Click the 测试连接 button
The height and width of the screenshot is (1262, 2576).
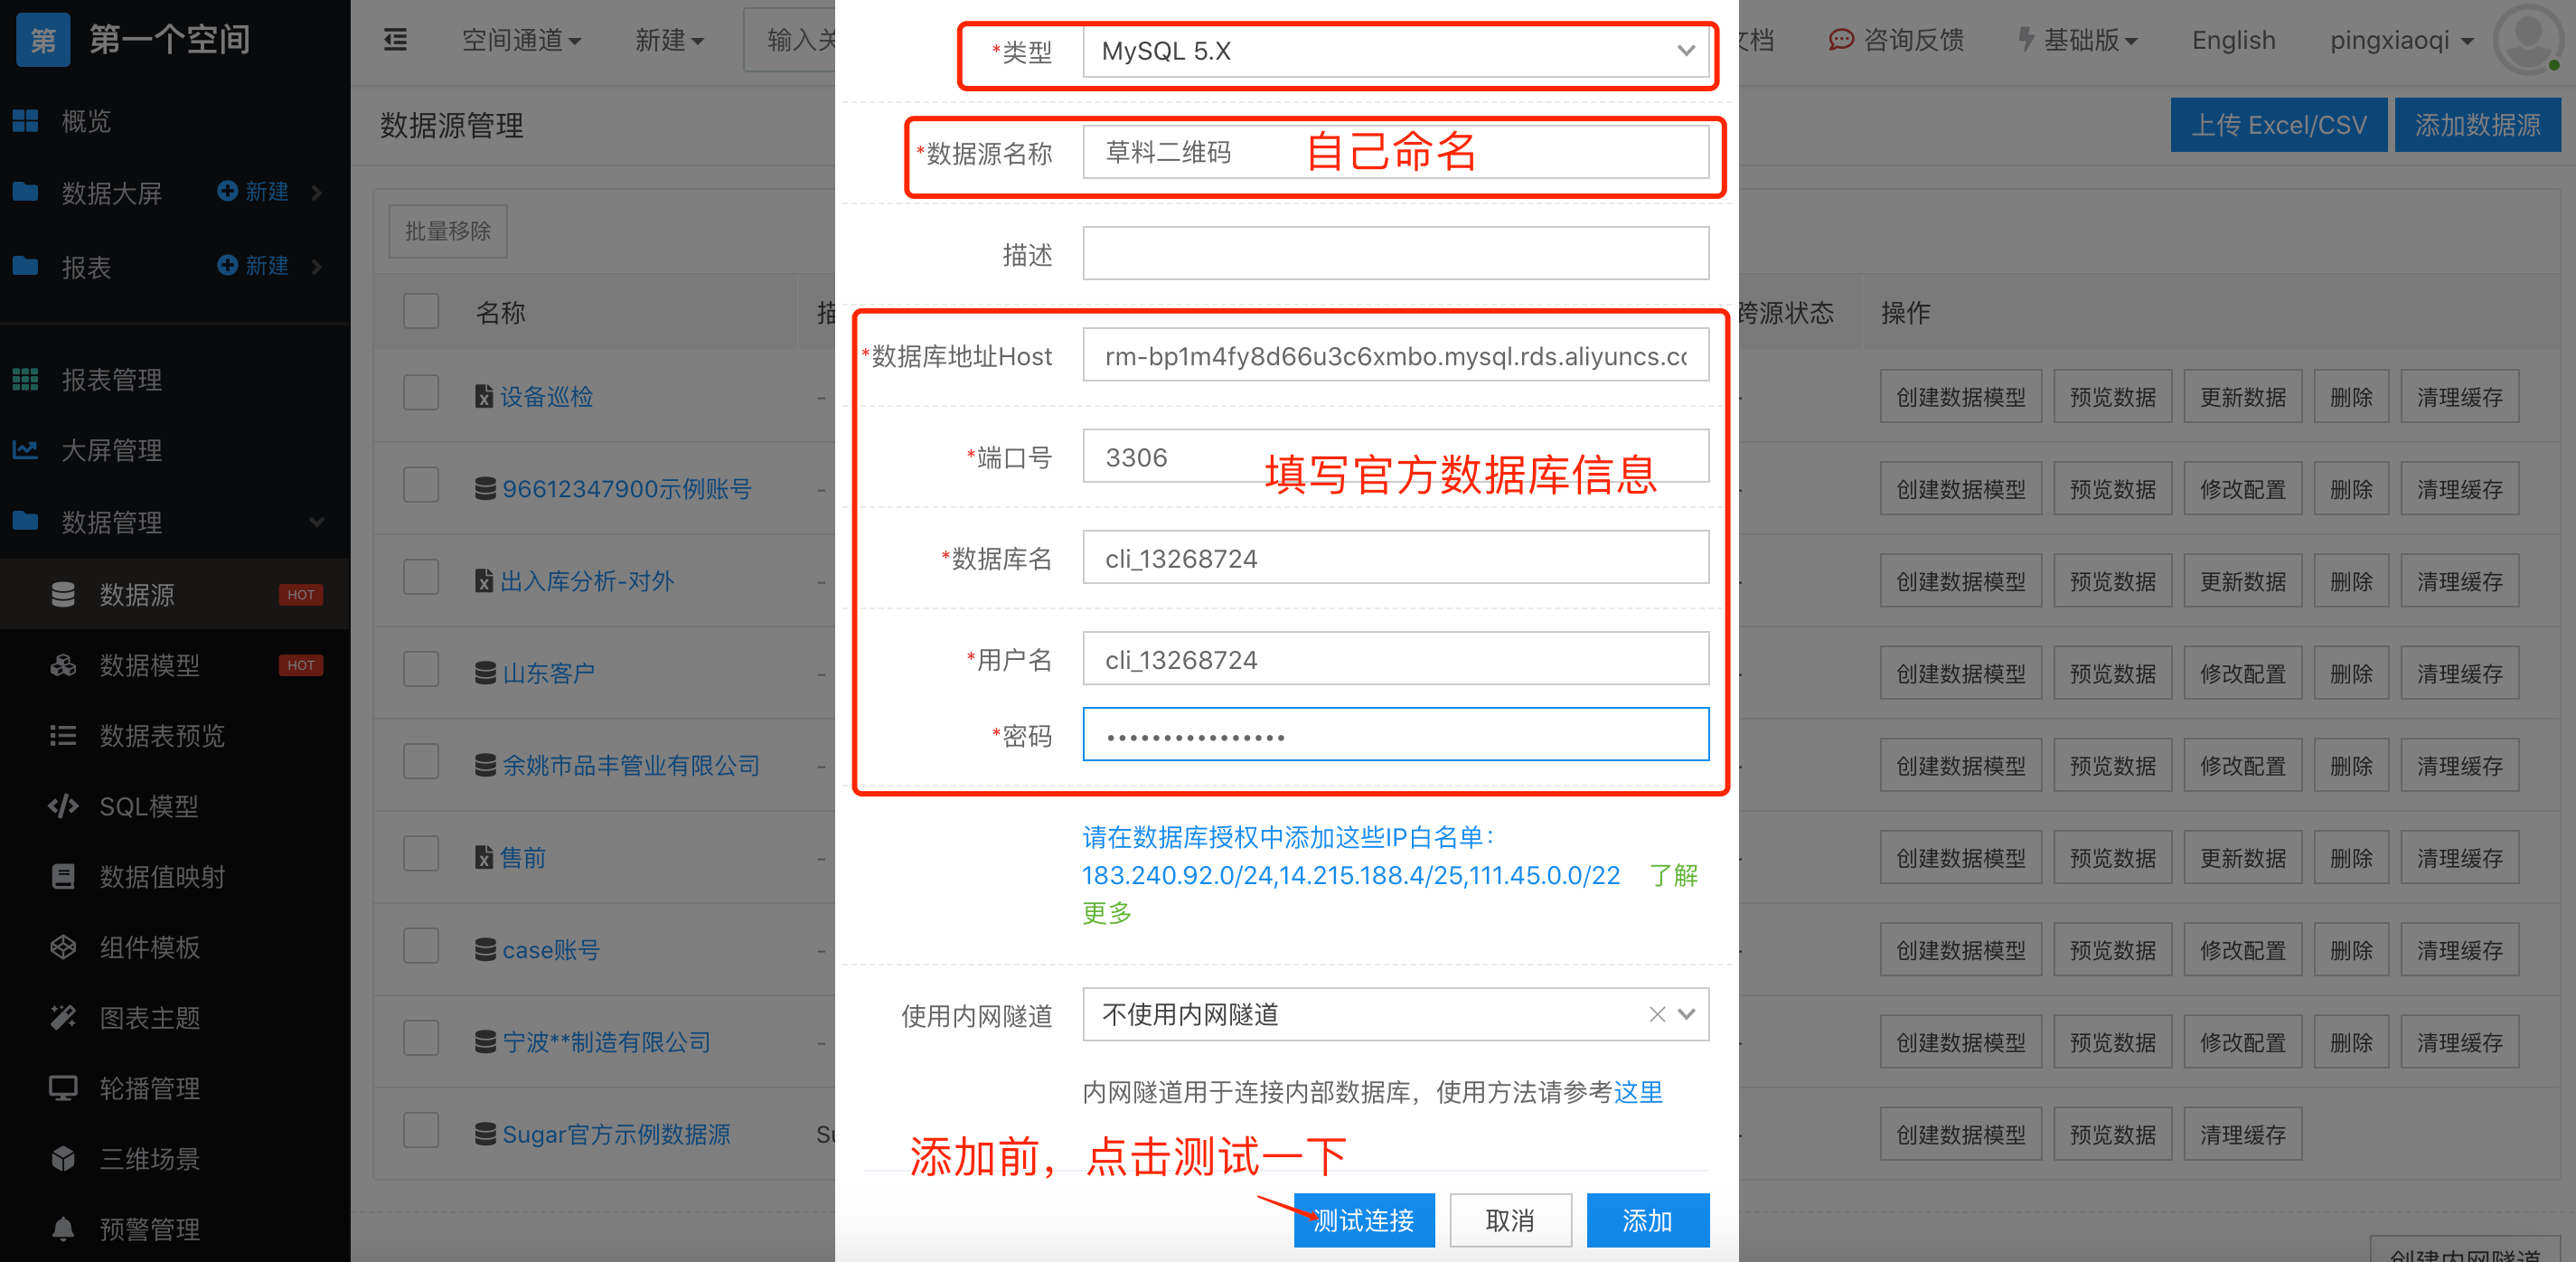coord(1363,1220)
